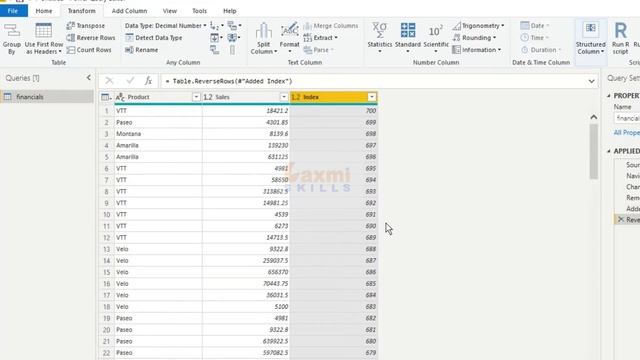Screen dimensions: 640x360
Task: Collapse the Queries pane
Action: click(89, 78)
